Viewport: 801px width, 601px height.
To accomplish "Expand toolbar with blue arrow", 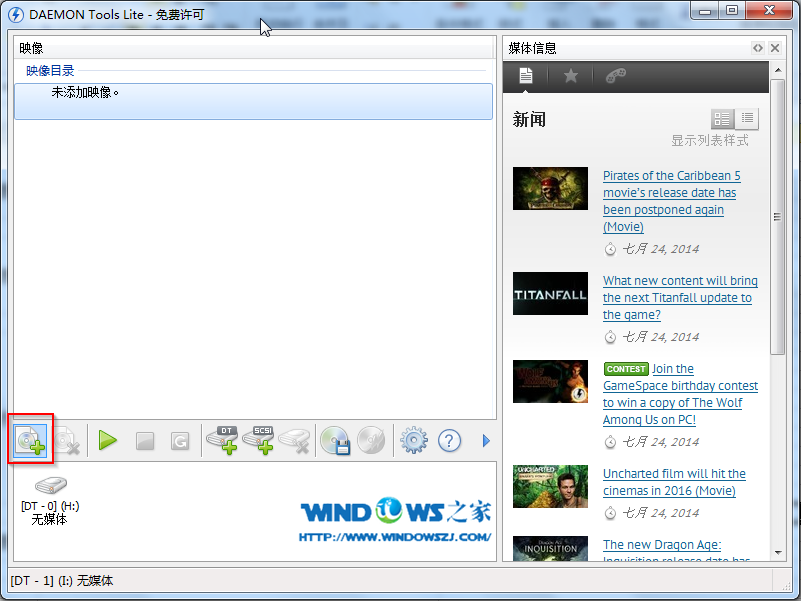I will [x=486, y=441].
